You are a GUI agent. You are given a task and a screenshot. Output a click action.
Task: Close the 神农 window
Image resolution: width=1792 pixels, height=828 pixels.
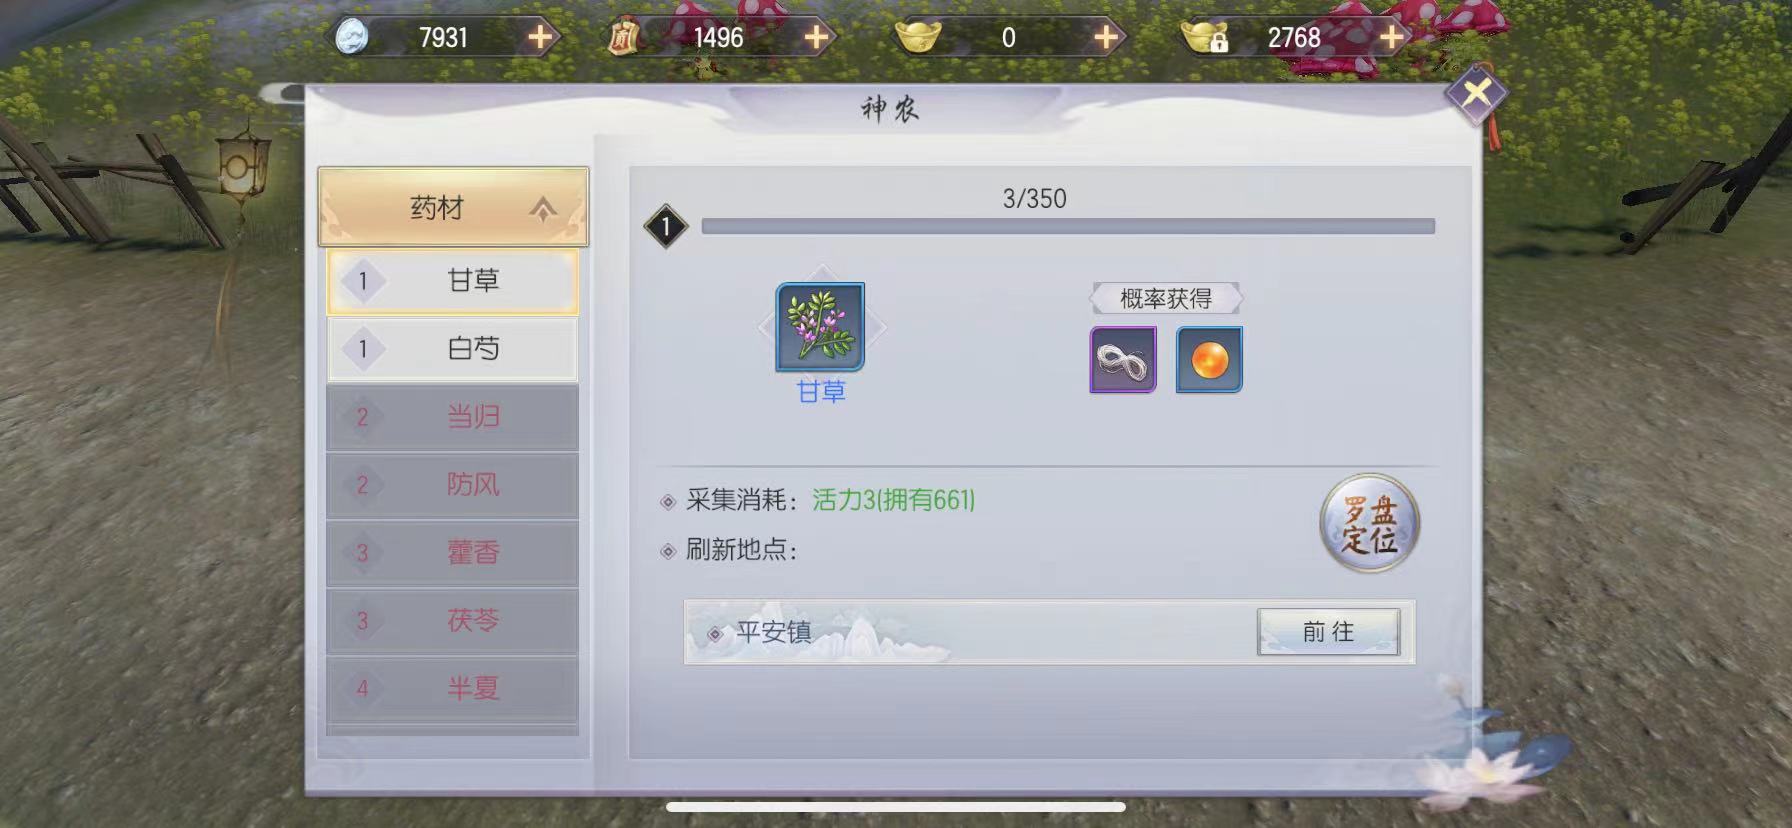[1477, 94]
